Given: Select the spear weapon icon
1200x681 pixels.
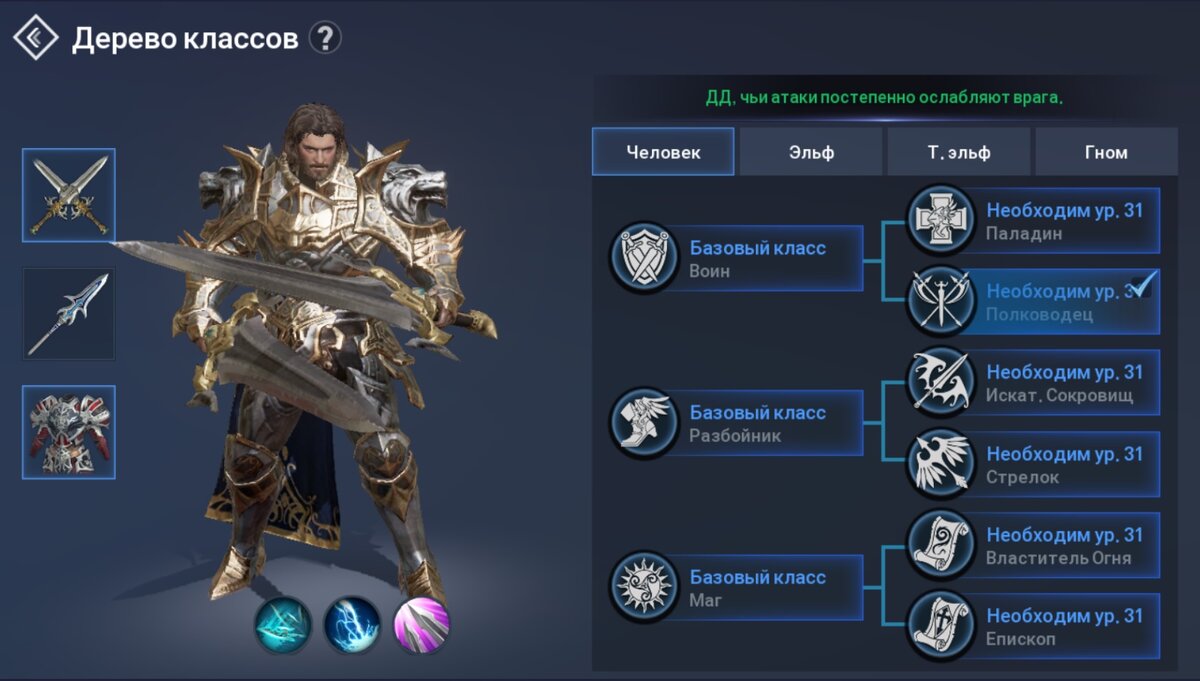Looking at the screenshot, I should click(69, 314).
